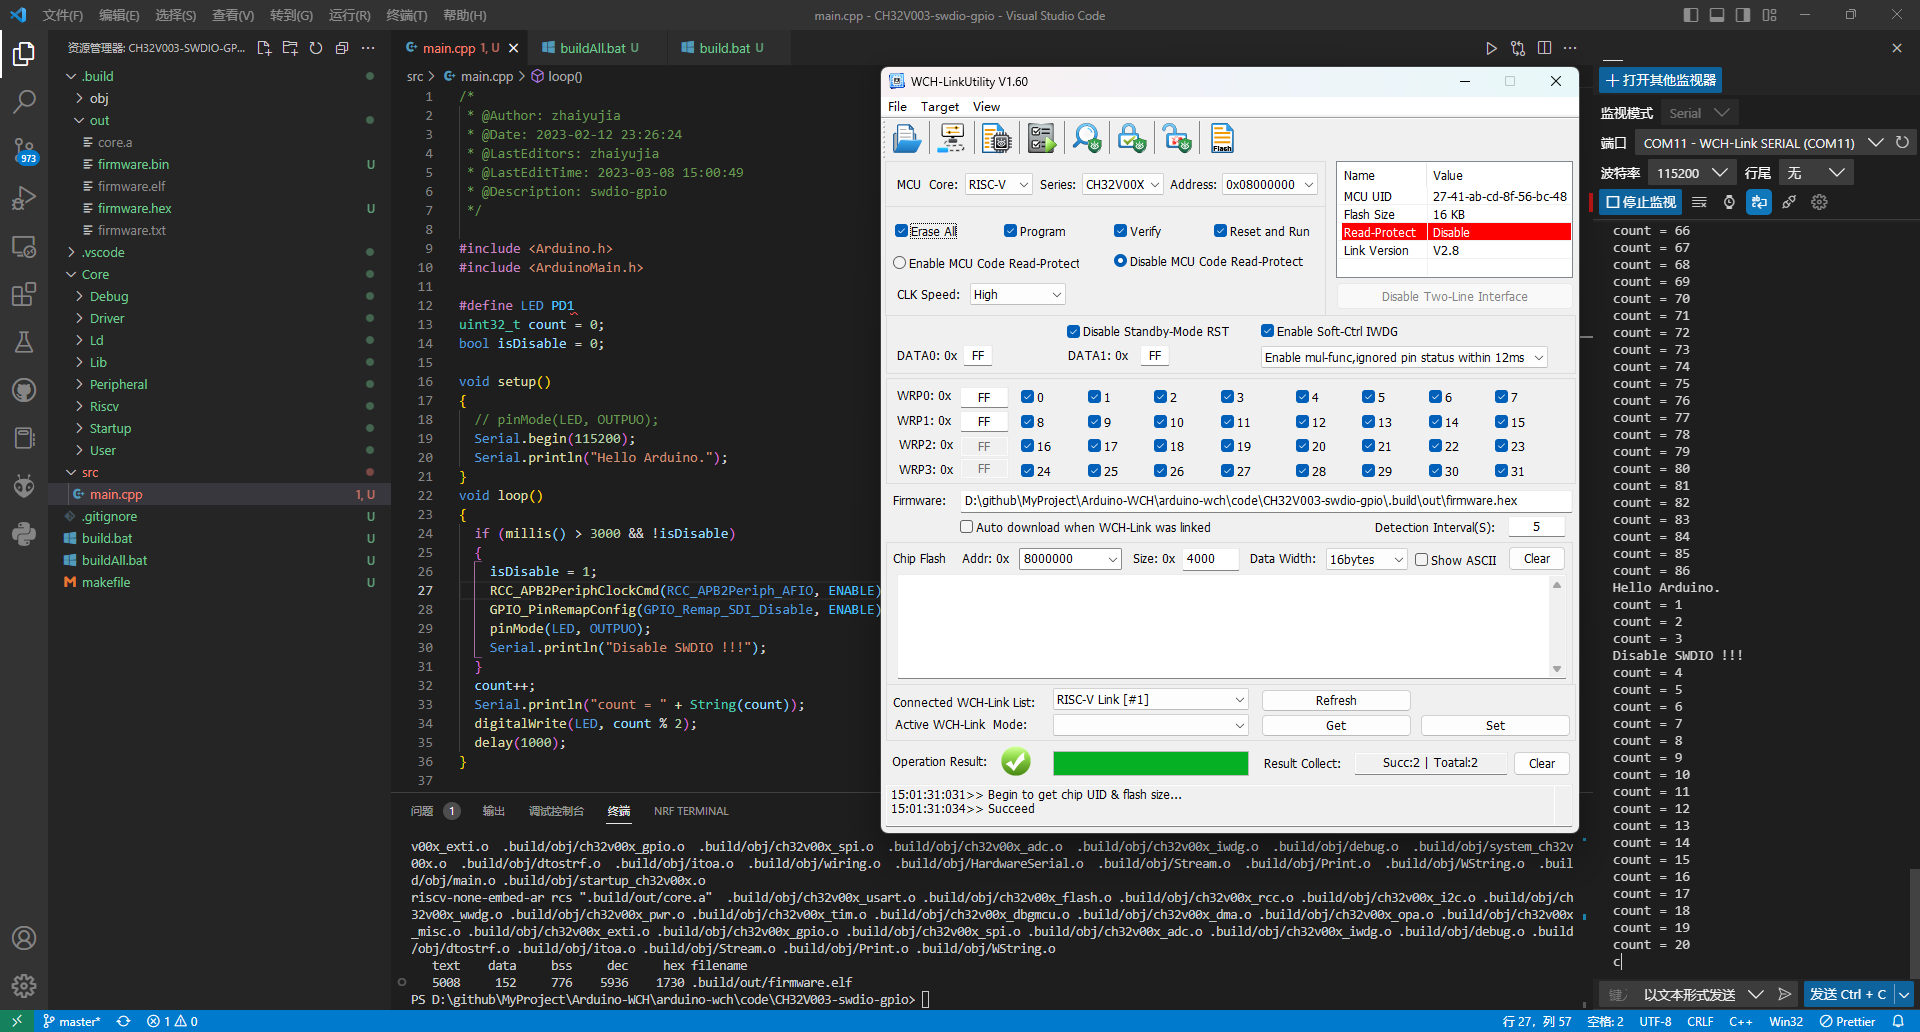Click the magnifier query read-protect status icon
The image size is (1920, 1032).
tap(1087, 138)
